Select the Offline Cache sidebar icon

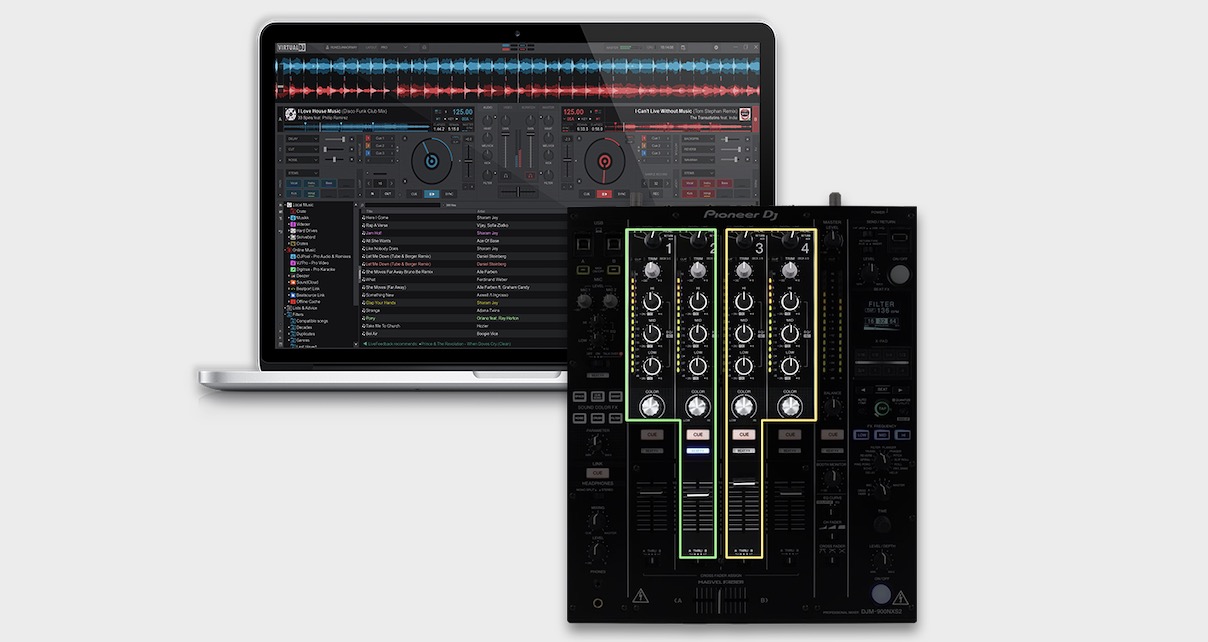tap(295, 302)
